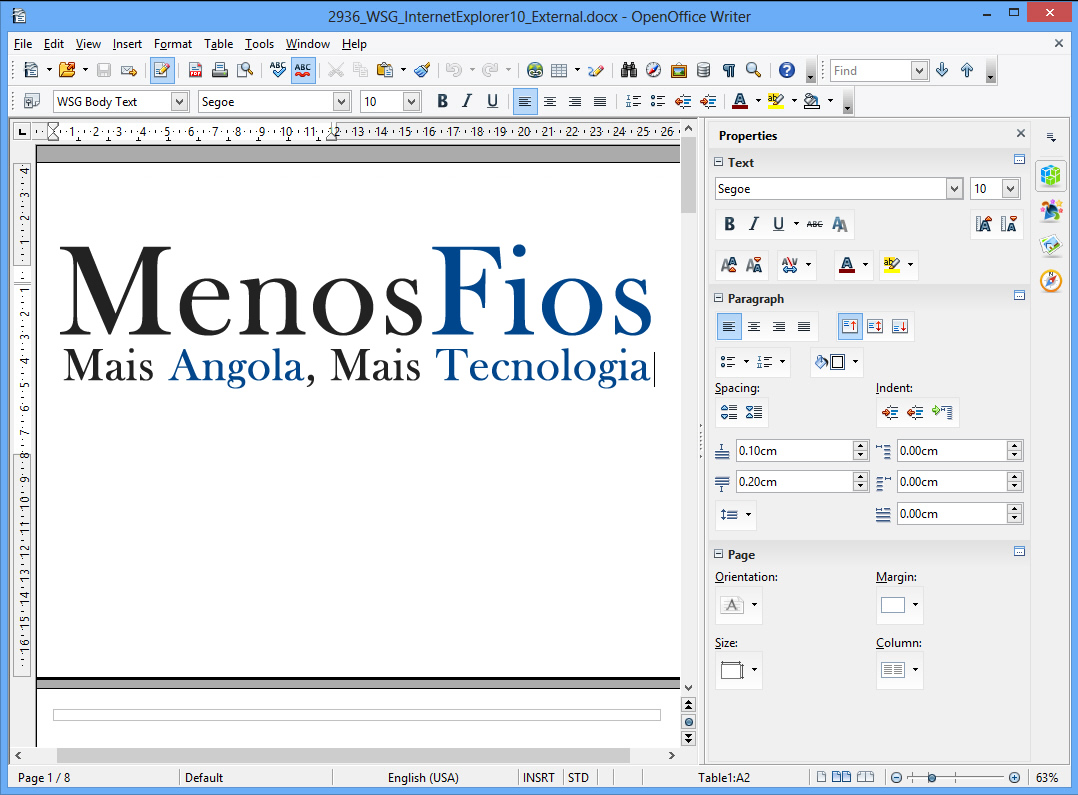The height and width of the screenshot is (795, 1078).
Task: Toggle Numbering On/Off in toolbar
Action: (633, 102)
